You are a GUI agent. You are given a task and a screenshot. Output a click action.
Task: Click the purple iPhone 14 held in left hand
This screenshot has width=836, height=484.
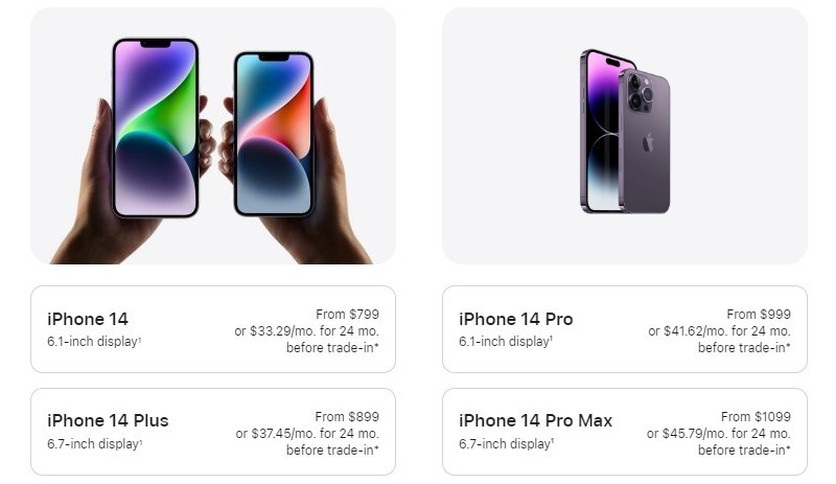tap(155, 128)
